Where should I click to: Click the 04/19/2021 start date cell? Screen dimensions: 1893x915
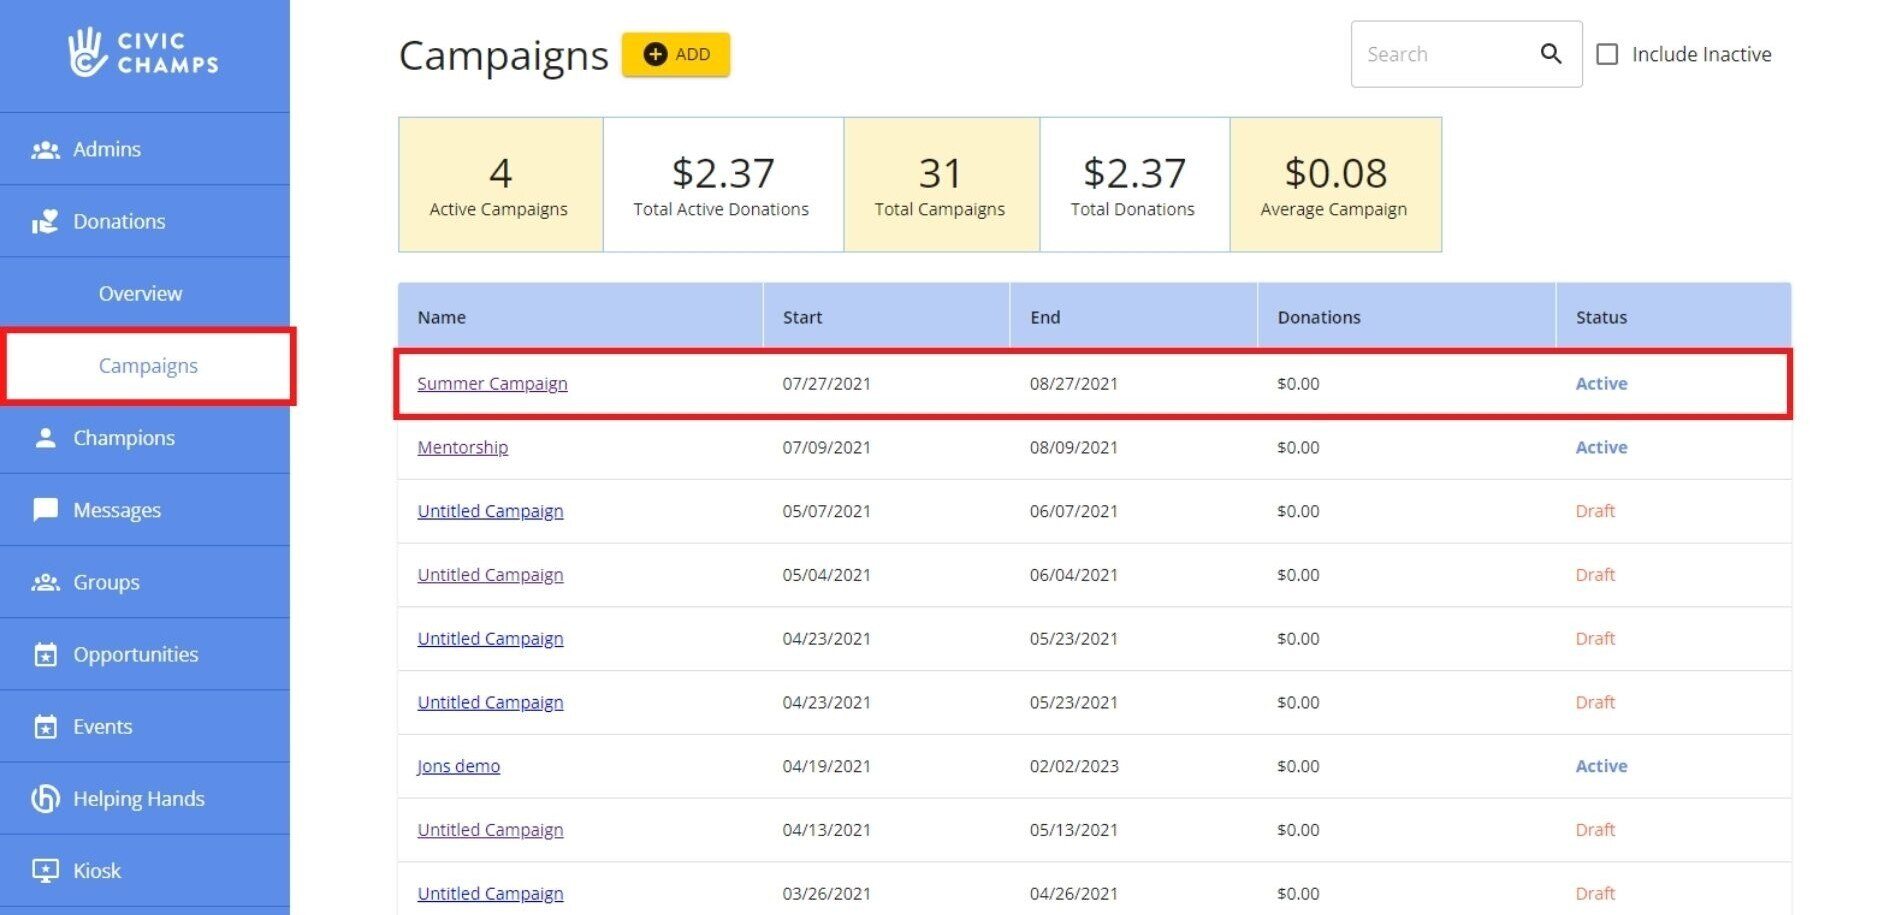[x=826, y=766]
